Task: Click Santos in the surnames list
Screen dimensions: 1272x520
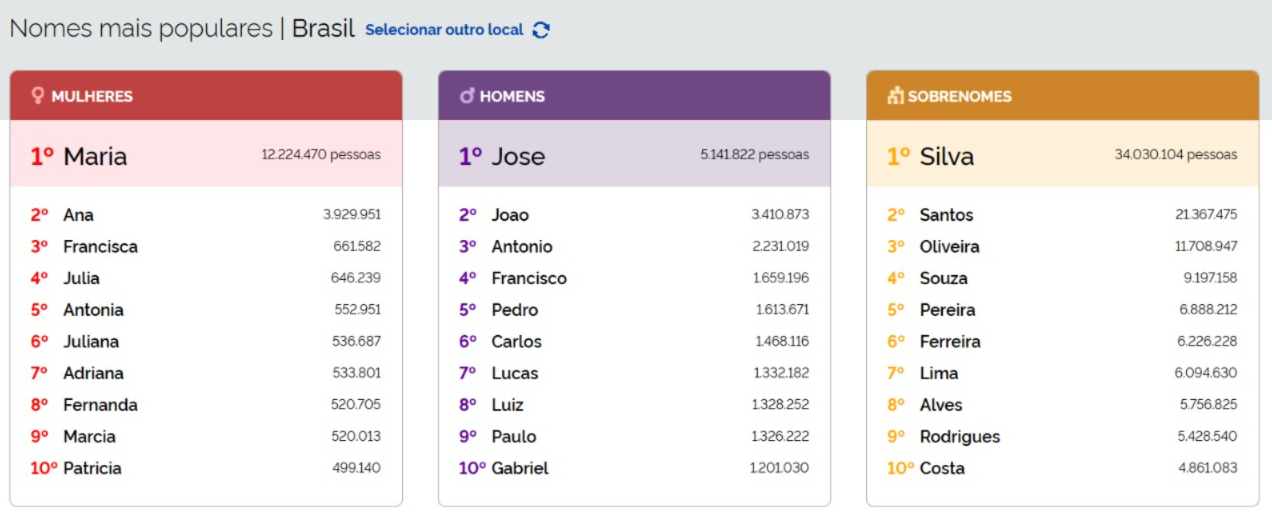Action: pyautogui.click(x=946, y=215)
